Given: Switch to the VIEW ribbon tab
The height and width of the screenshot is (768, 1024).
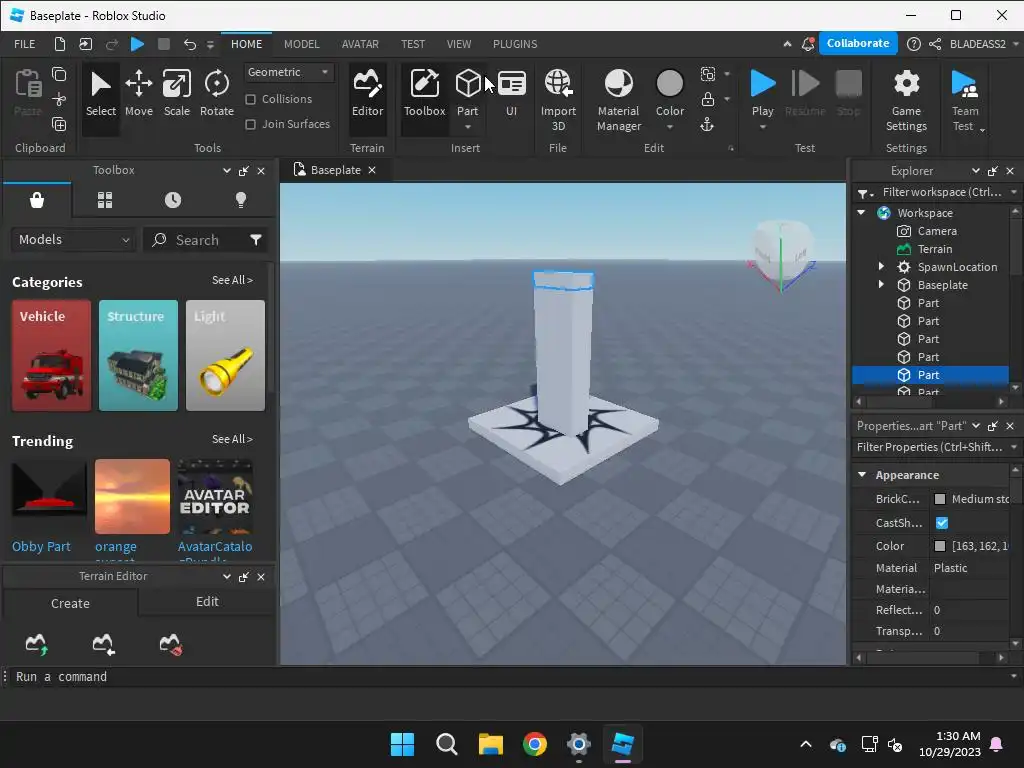Looking at the screenshot, I should click(458, 44).
